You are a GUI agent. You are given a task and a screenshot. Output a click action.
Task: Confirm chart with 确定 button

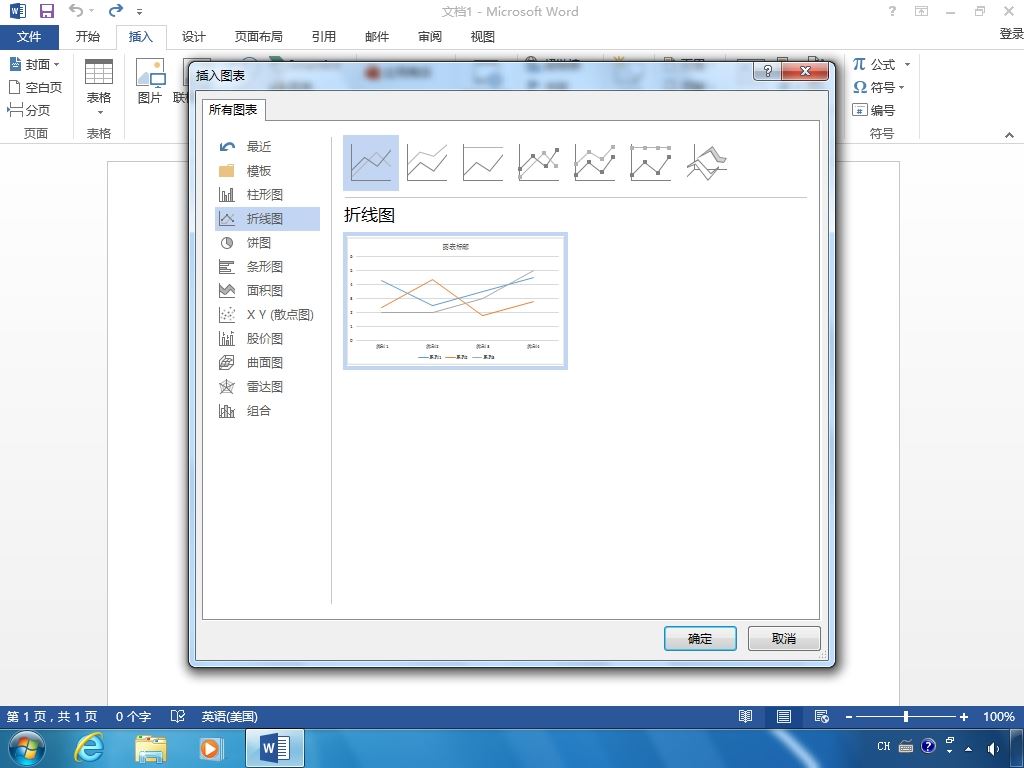click(x=700, y=638)
